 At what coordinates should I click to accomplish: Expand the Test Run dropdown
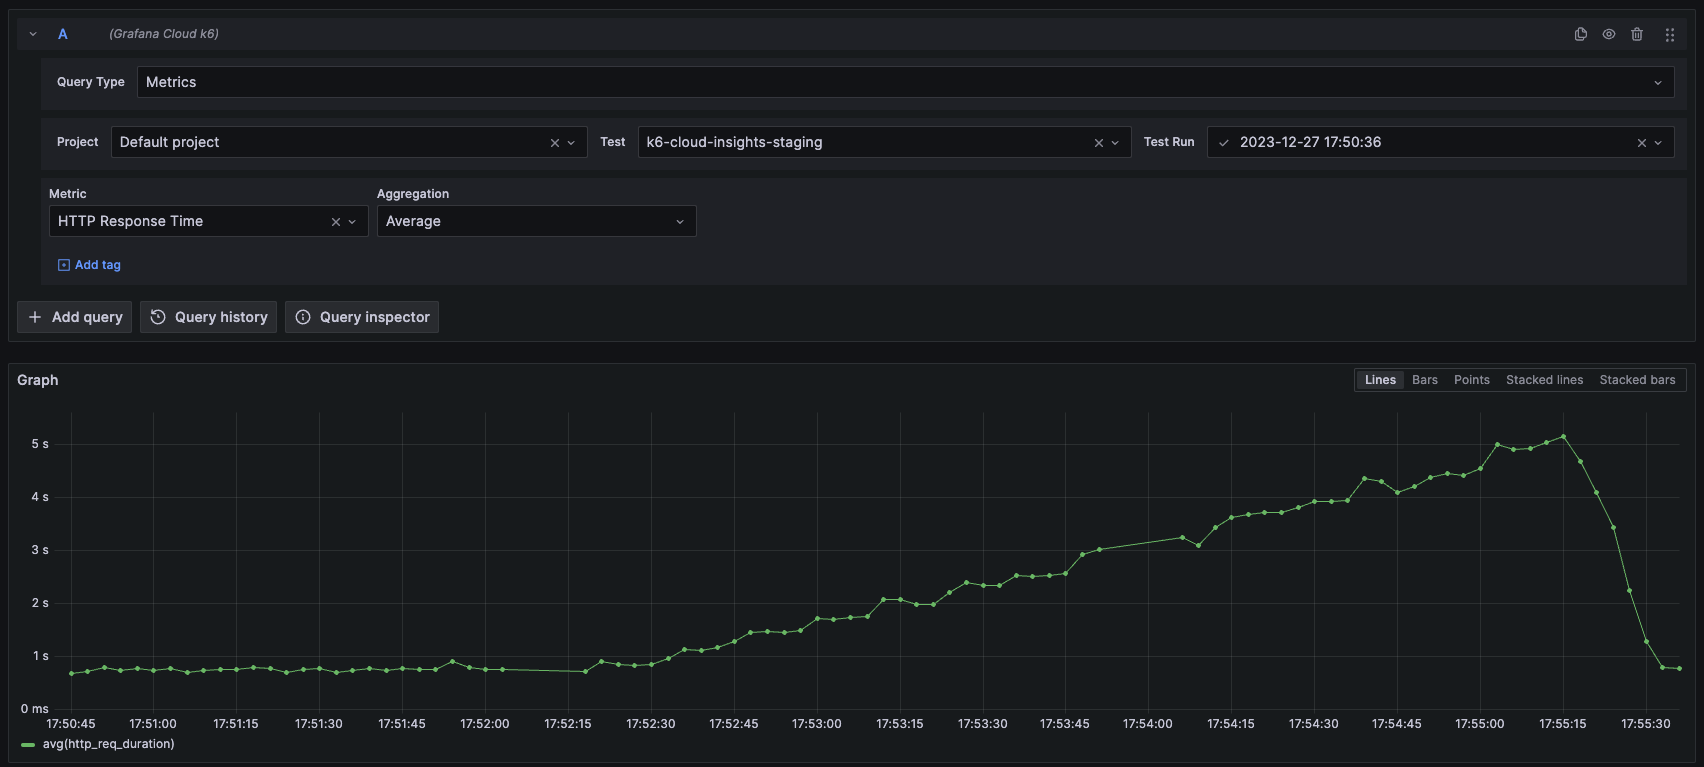pyautogui.click(x=1658, y=143)
